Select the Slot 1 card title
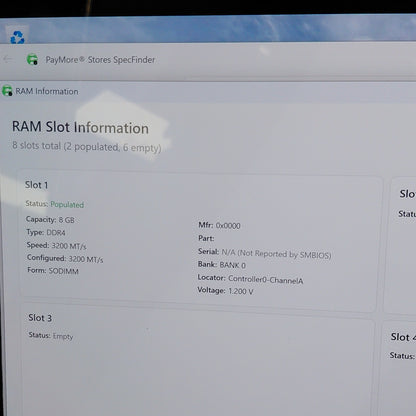416x416 pixels. click(x=36, y=185)
